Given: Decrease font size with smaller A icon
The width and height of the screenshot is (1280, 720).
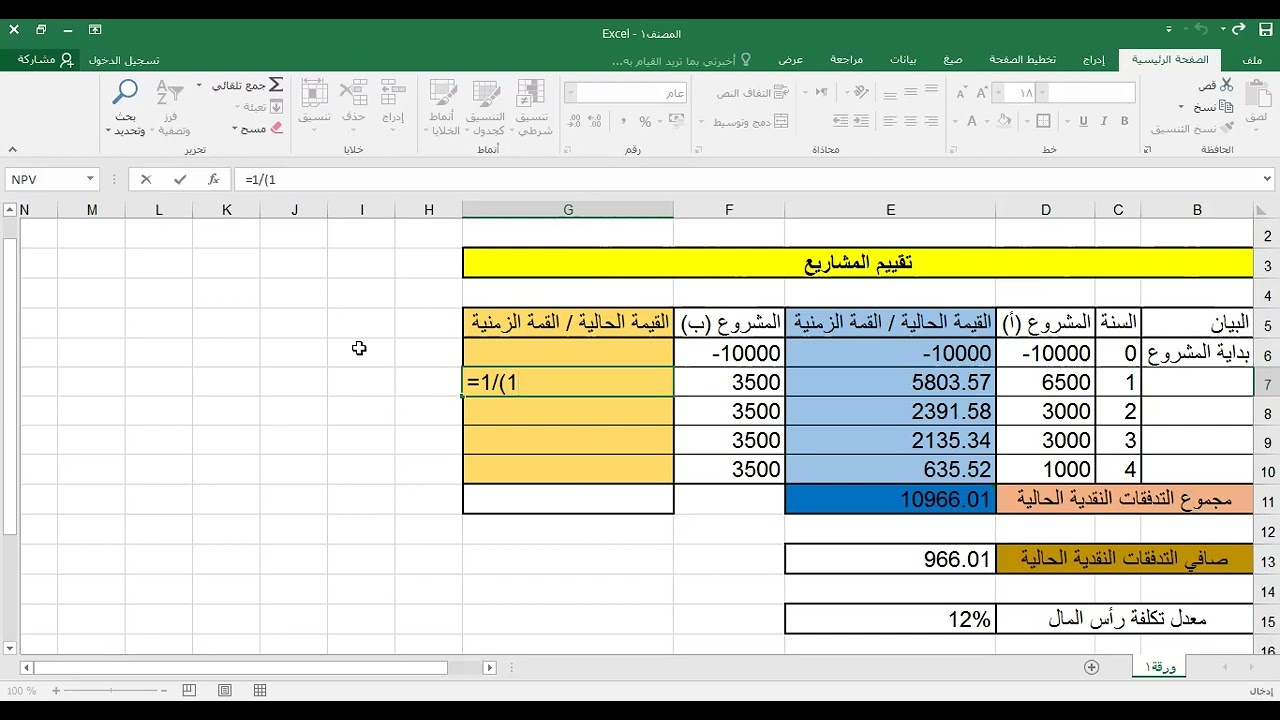Looking at the screenshot, I should (962, 93).
